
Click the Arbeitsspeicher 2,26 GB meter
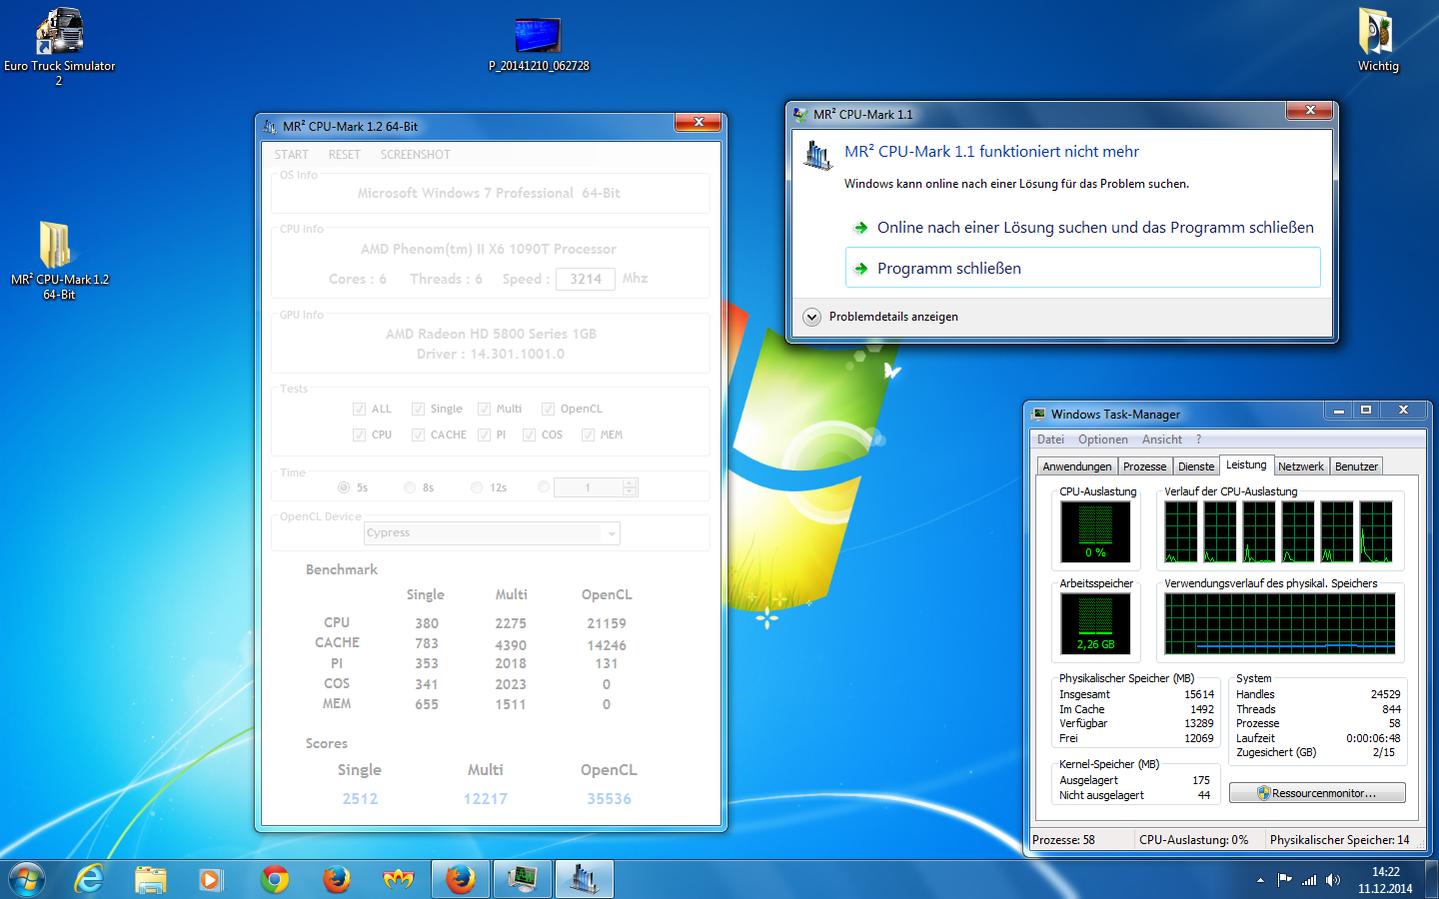(x=1095, y=623)
